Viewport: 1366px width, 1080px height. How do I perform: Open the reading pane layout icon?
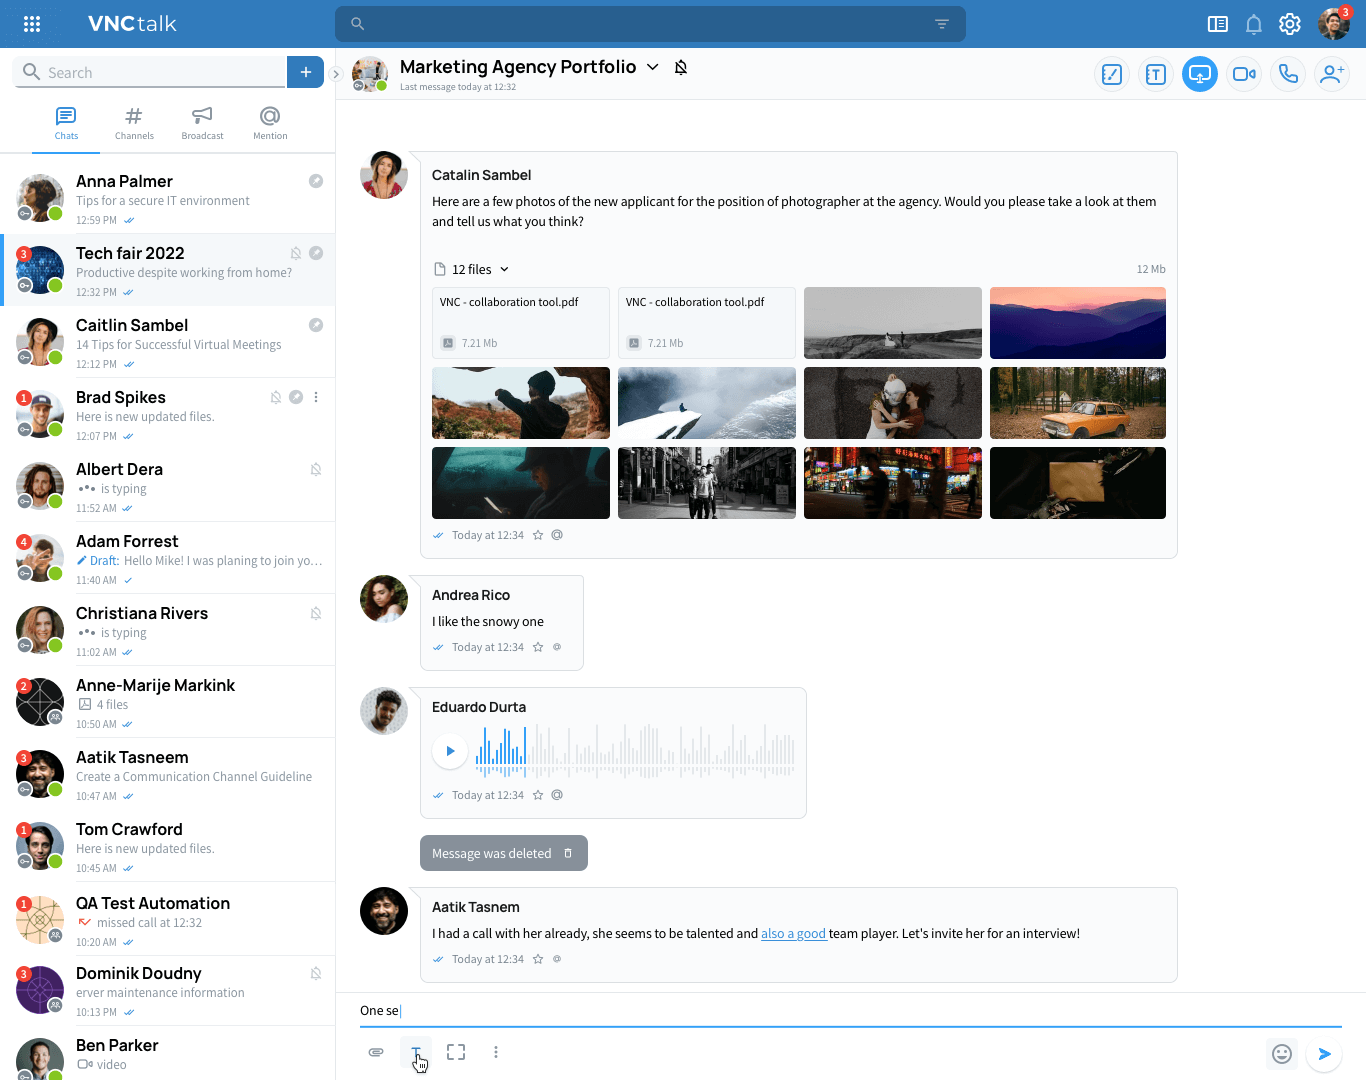click(x=1218, y=24)
